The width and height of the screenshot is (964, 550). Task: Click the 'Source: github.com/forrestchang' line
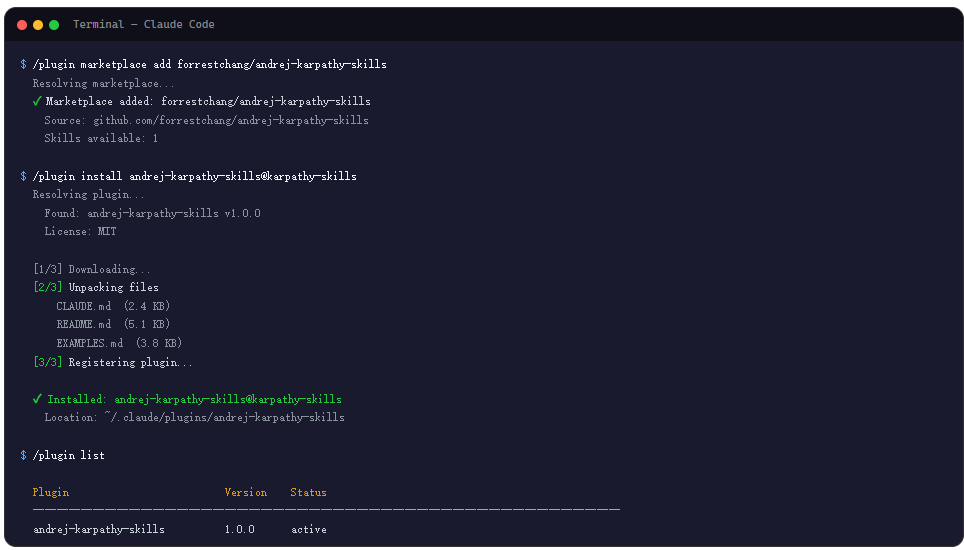[207, 120]
